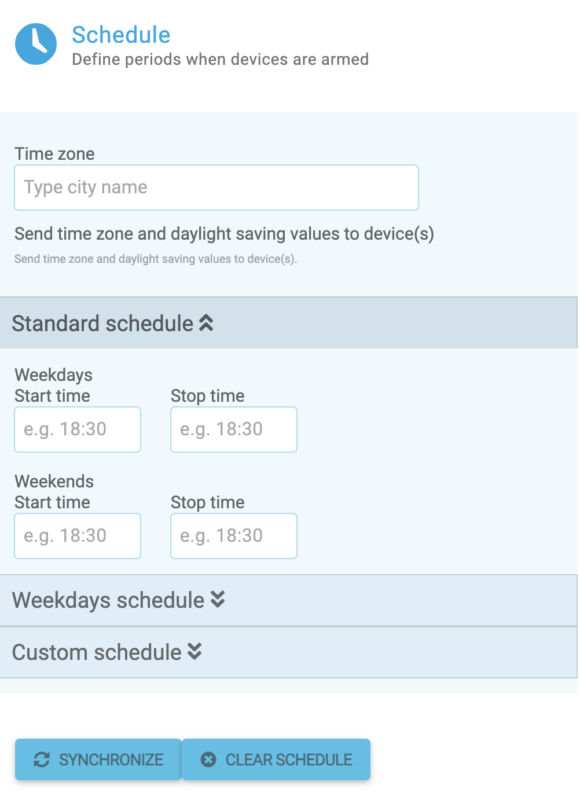Collapse Standard schedule using the double-chevron up icon
Screen dimensions: 580x800
[206, 323]
